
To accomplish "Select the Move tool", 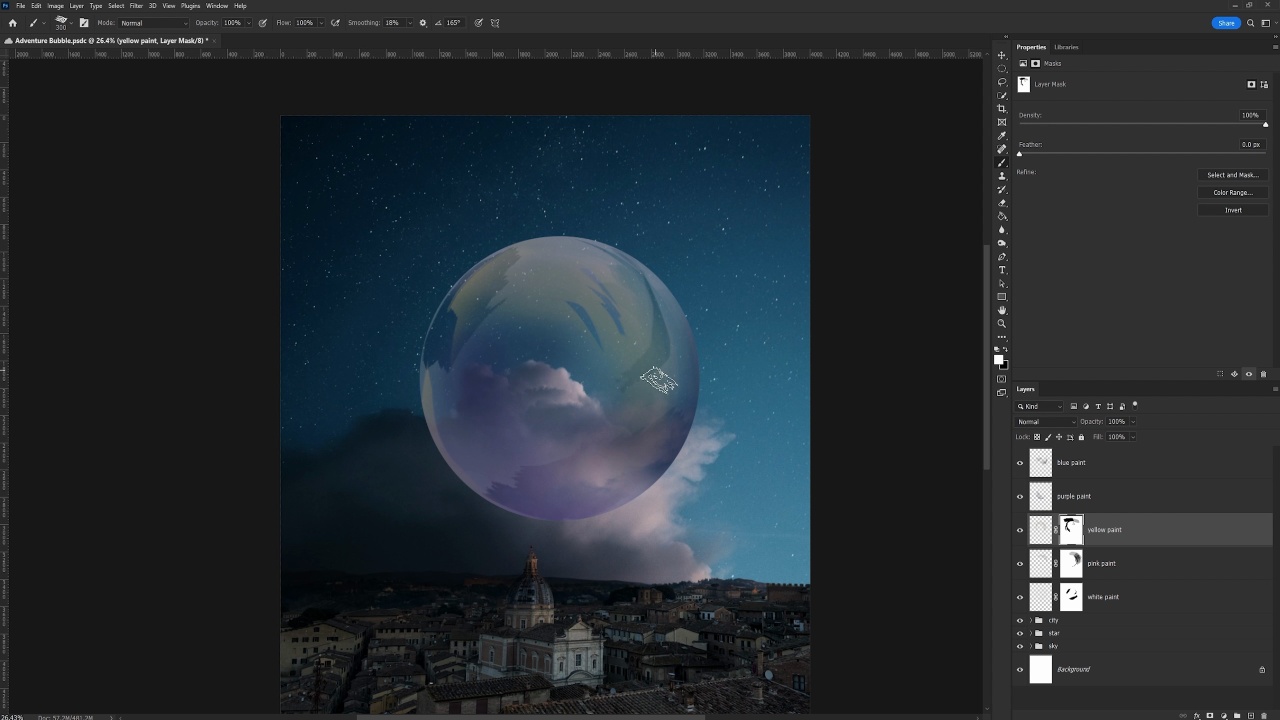I will coord(1002,55).
